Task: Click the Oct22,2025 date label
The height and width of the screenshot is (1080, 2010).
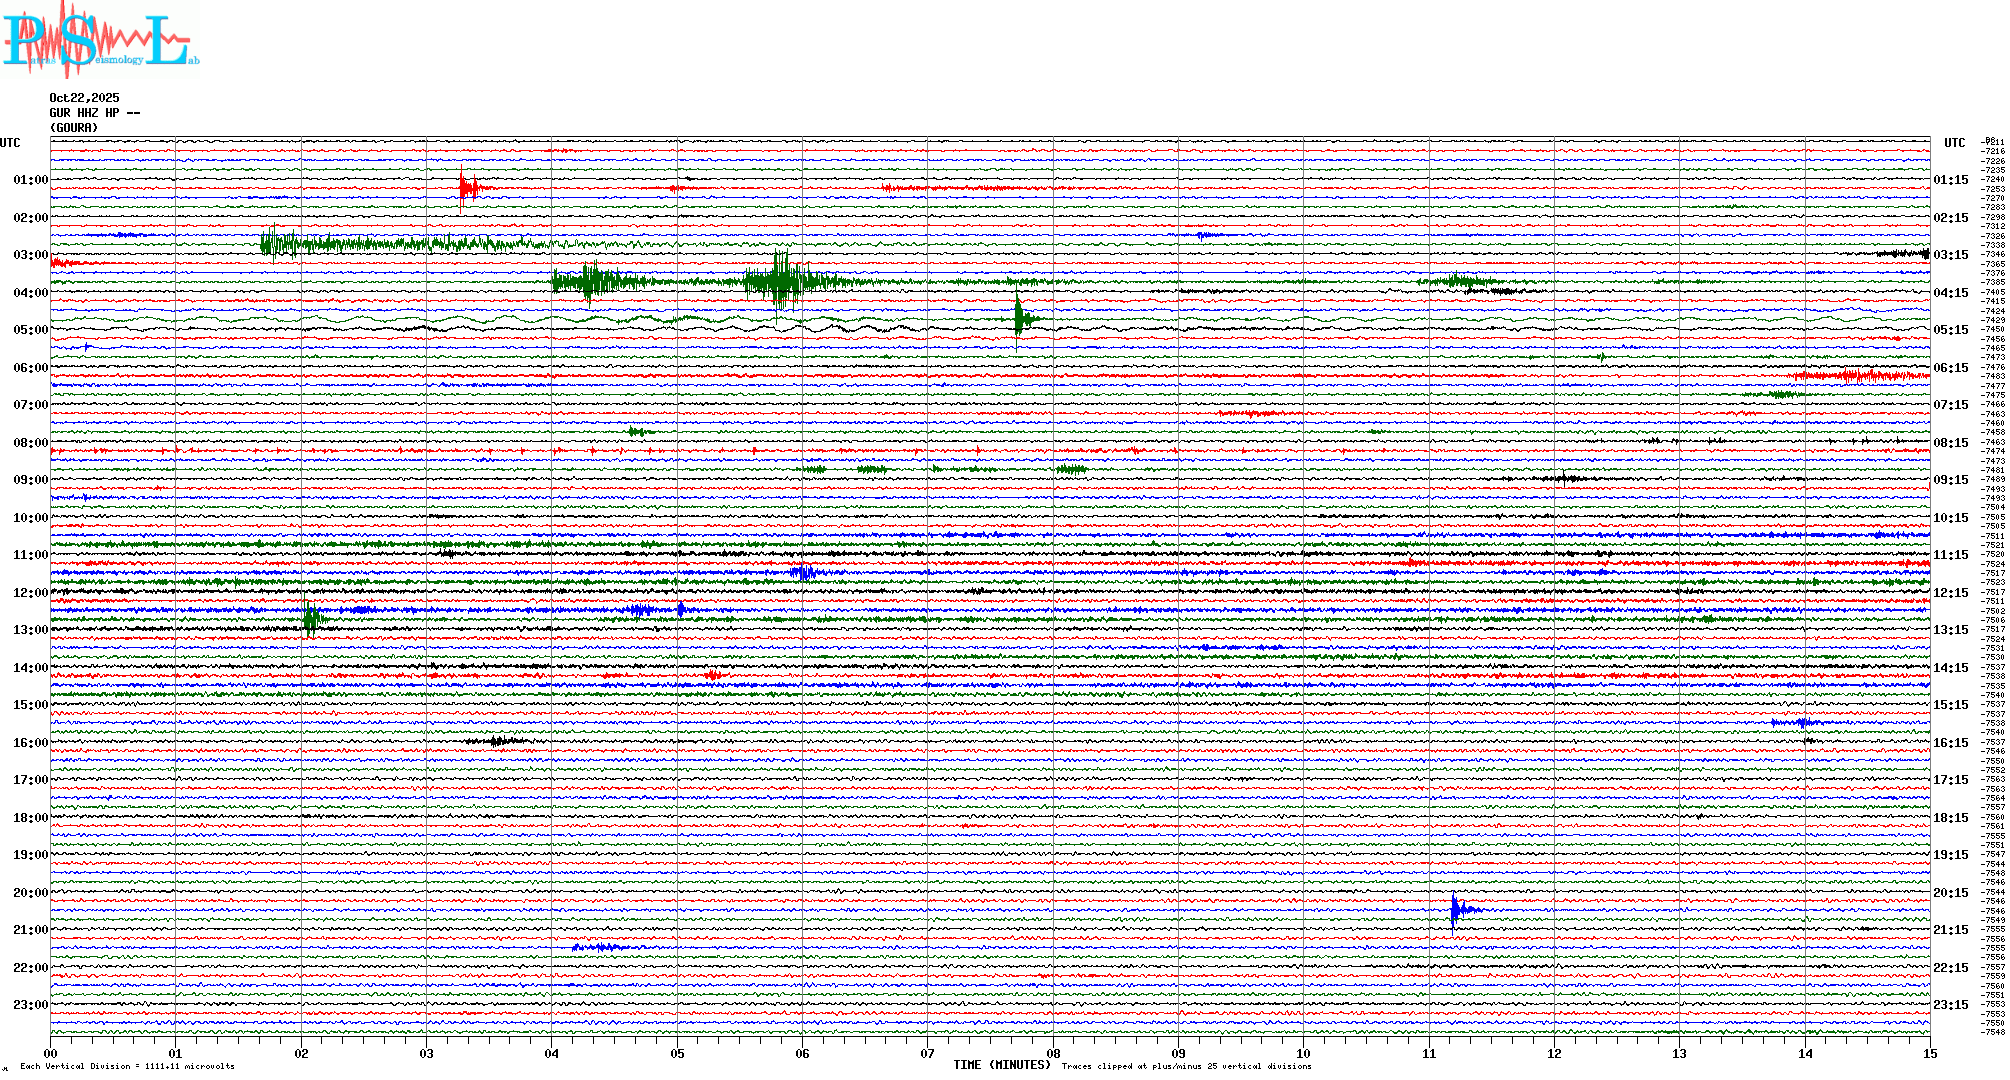Action: pos(84,98)
